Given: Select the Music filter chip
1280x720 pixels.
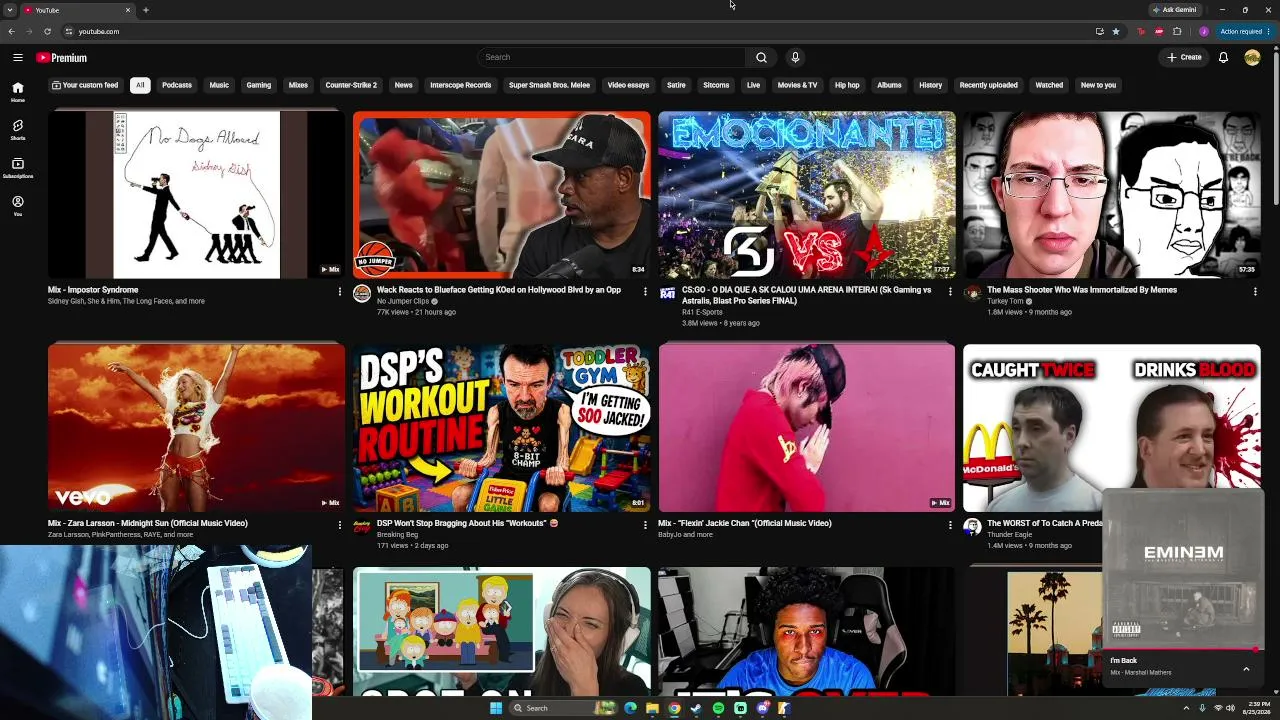Looking at the screenshot, I should [219, 85].
